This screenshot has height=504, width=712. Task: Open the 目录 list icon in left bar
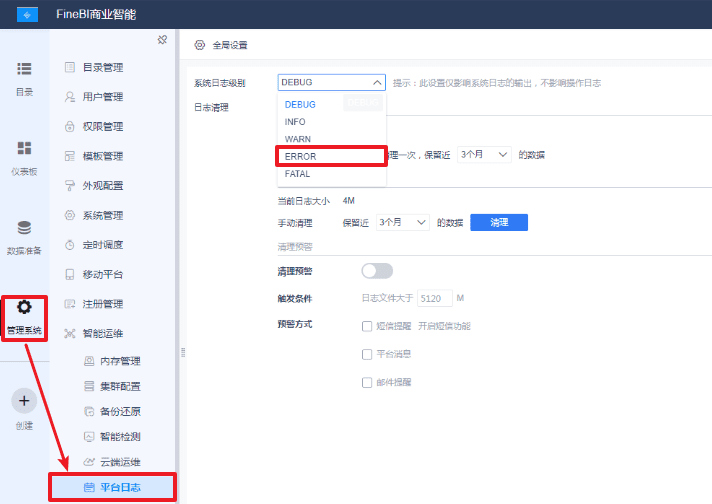tap(24, 69)
